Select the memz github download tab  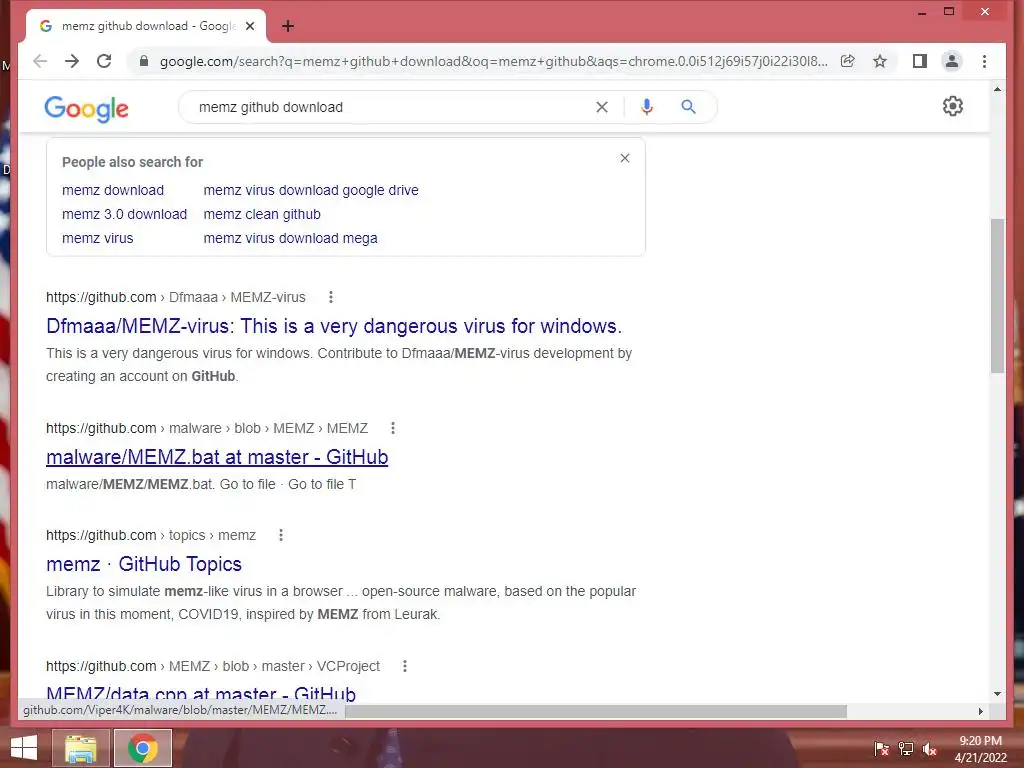coord(147,26)
